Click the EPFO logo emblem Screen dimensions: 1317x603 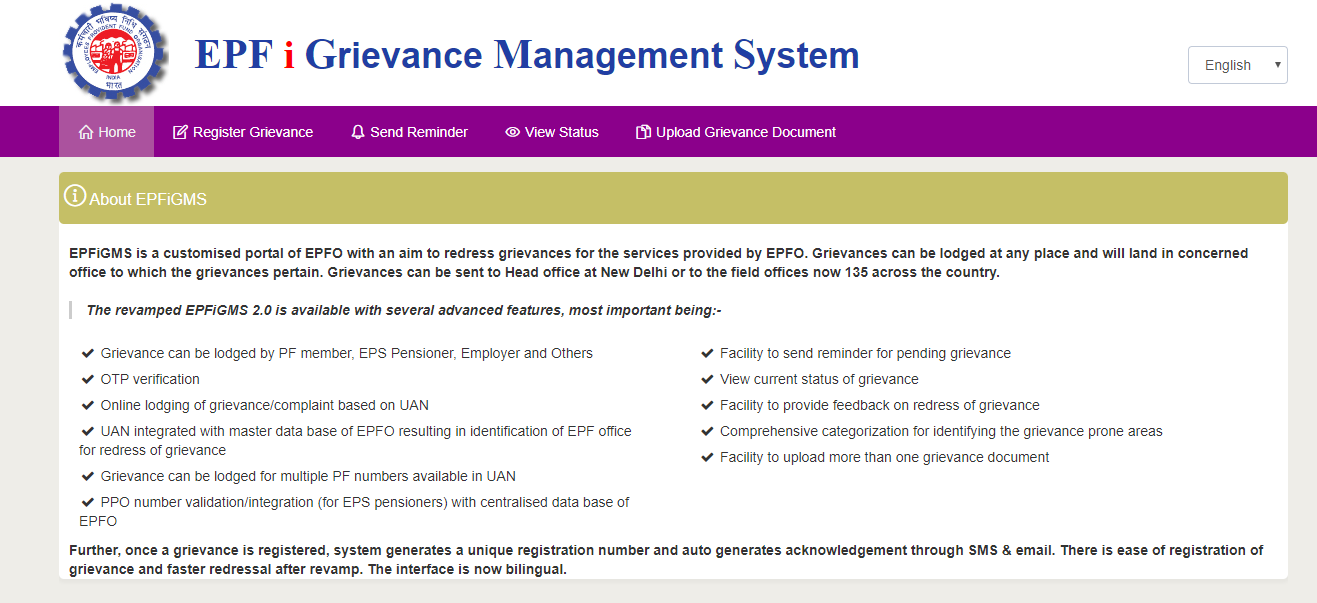tap(115, 54)
